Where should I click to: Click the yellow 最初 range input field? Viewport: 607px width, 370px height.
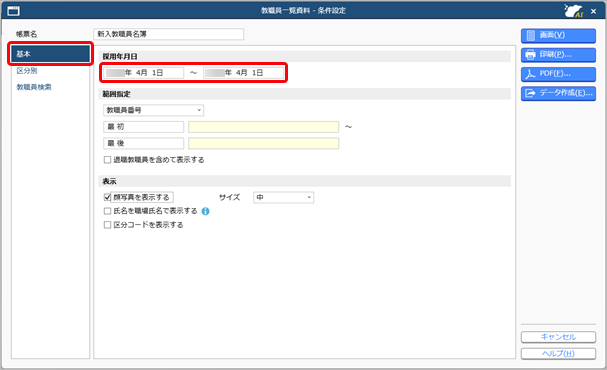click(264, 127)
